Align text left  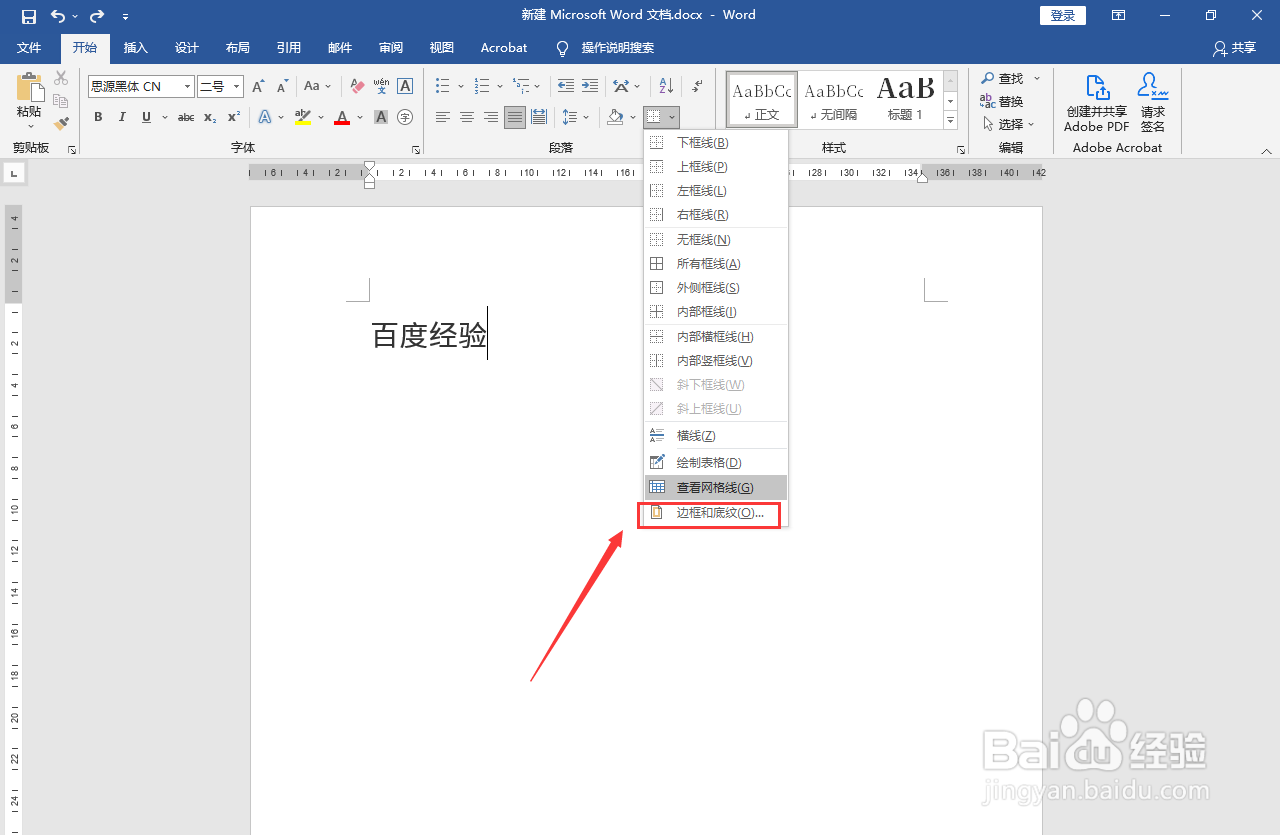443,117
